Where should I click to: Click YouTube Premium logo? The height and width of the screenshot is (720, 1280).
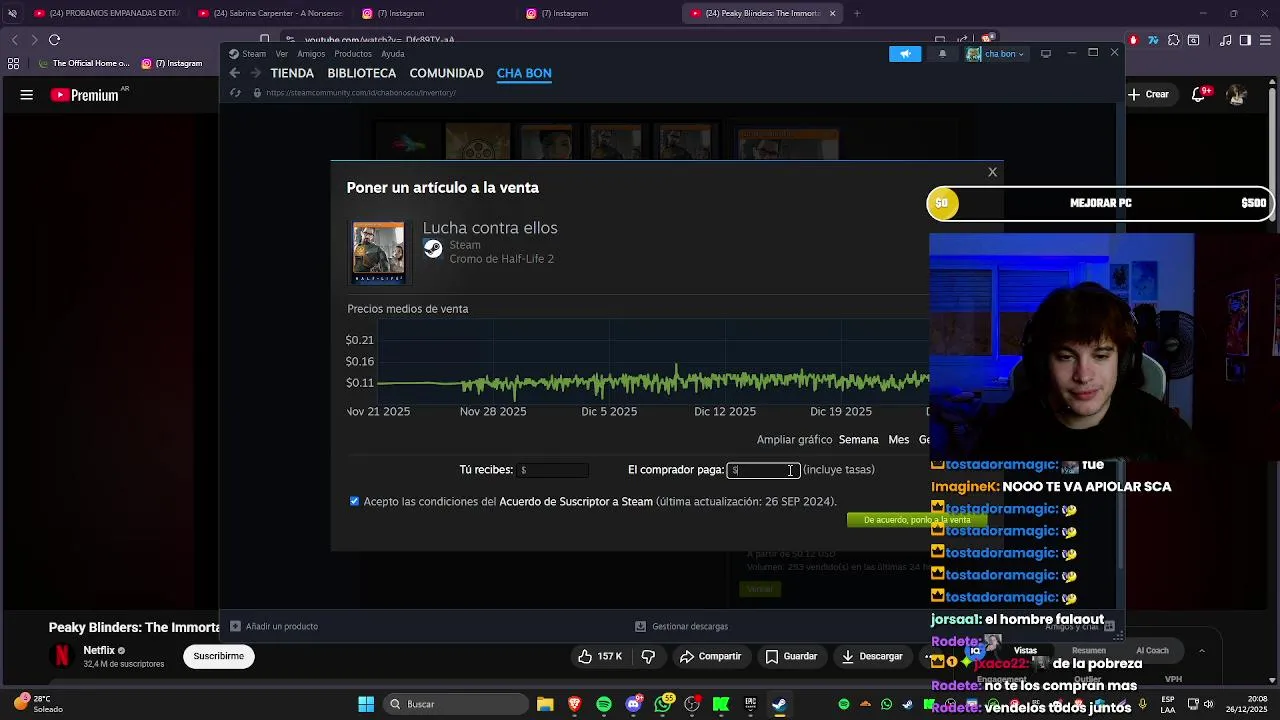point(85,95)
